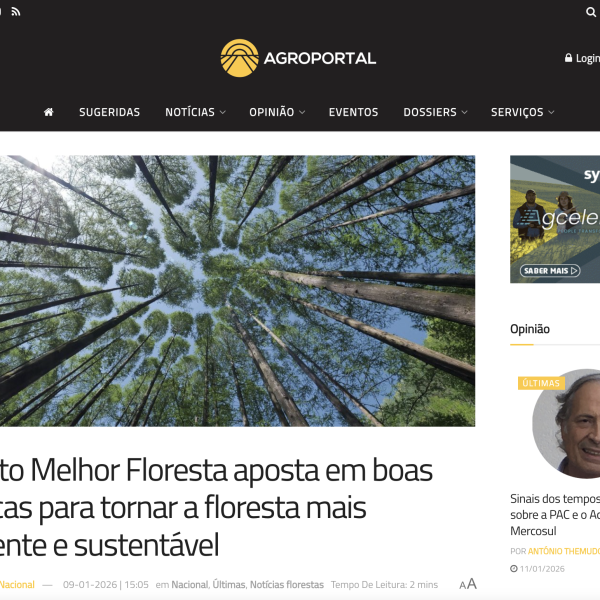Expand the Serviços menu arrow

tap(551, 112)
